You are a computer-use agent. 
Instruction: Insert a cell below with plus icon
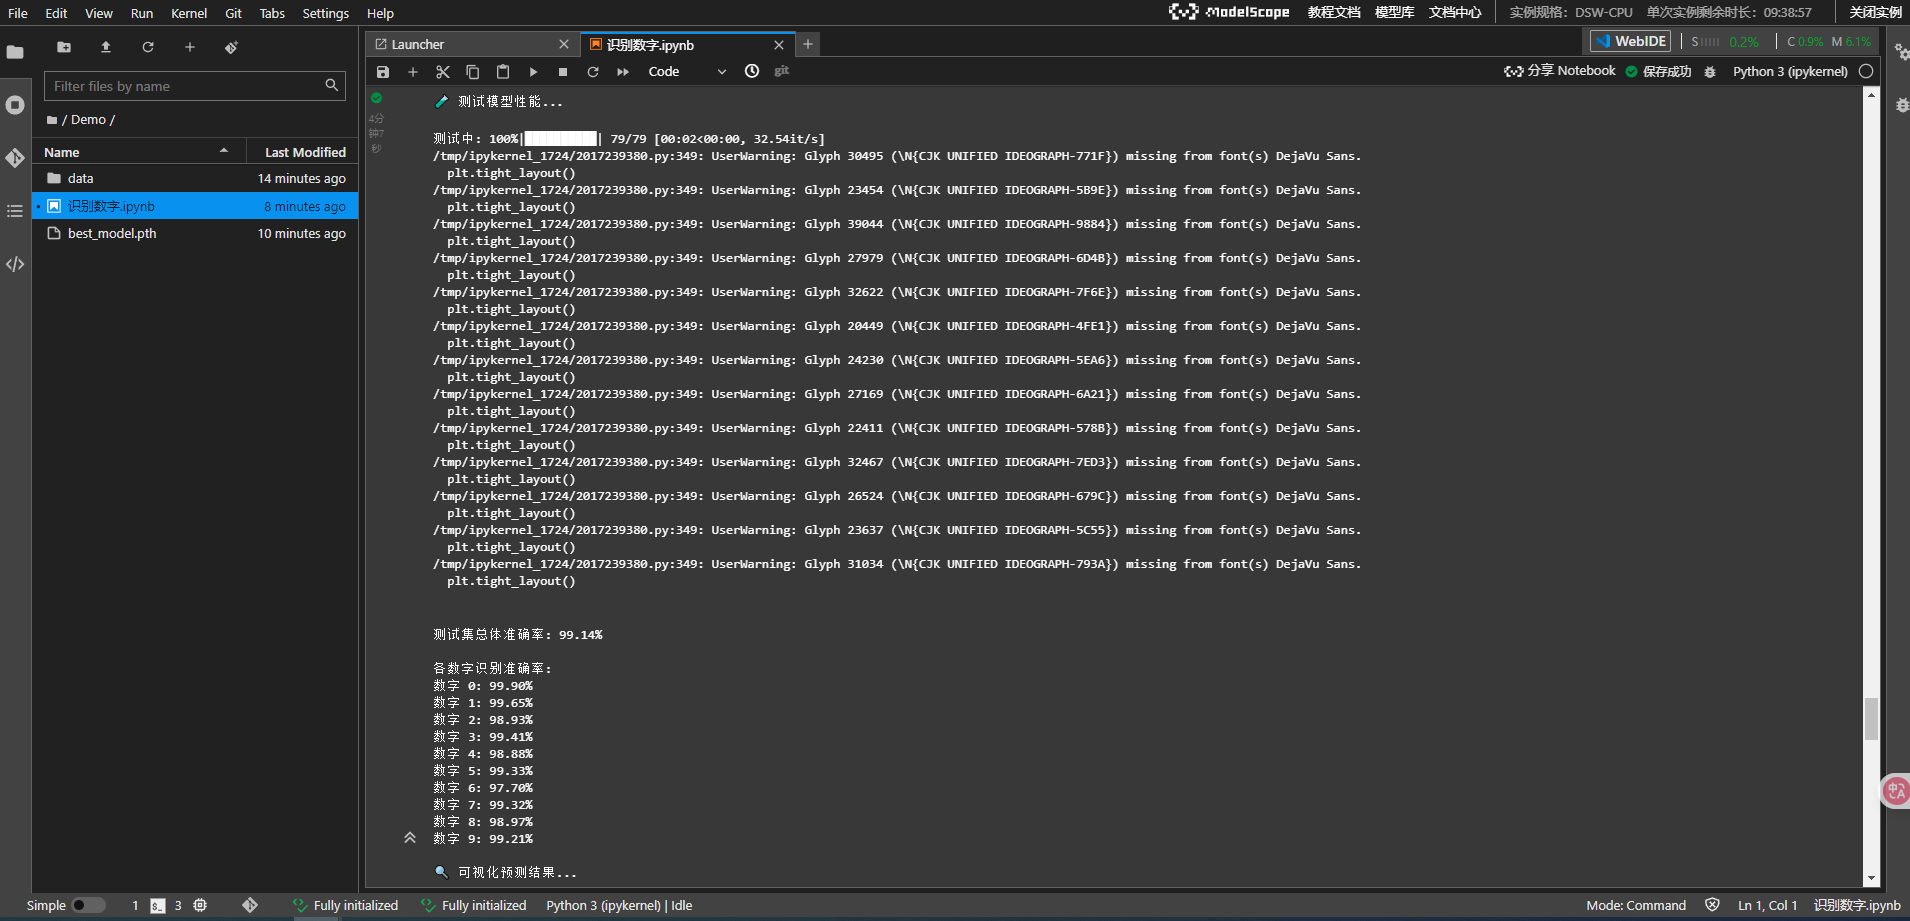[x=413, y=72]
